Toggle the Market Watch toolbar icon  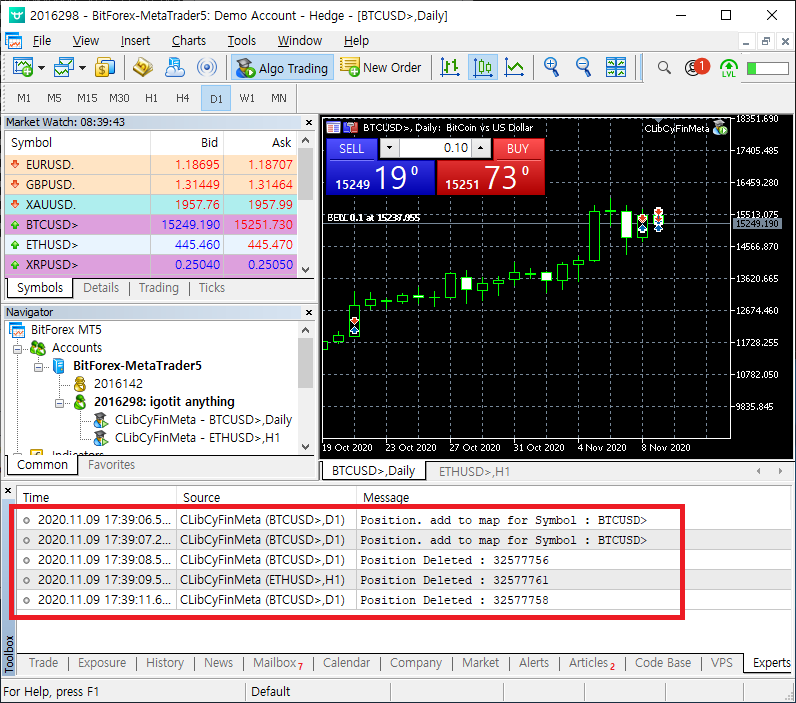105,68
